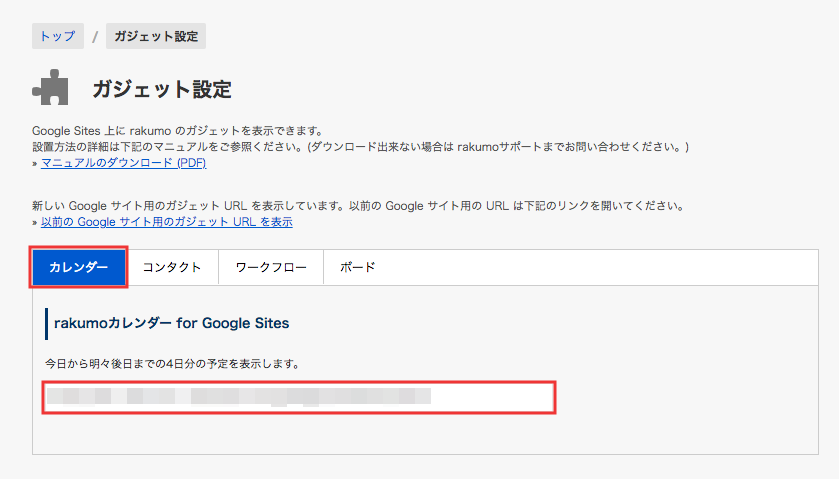
Task: Open 以前の Google サイト用のガジェット URL を表示 link
Action: tap(167, 222)
